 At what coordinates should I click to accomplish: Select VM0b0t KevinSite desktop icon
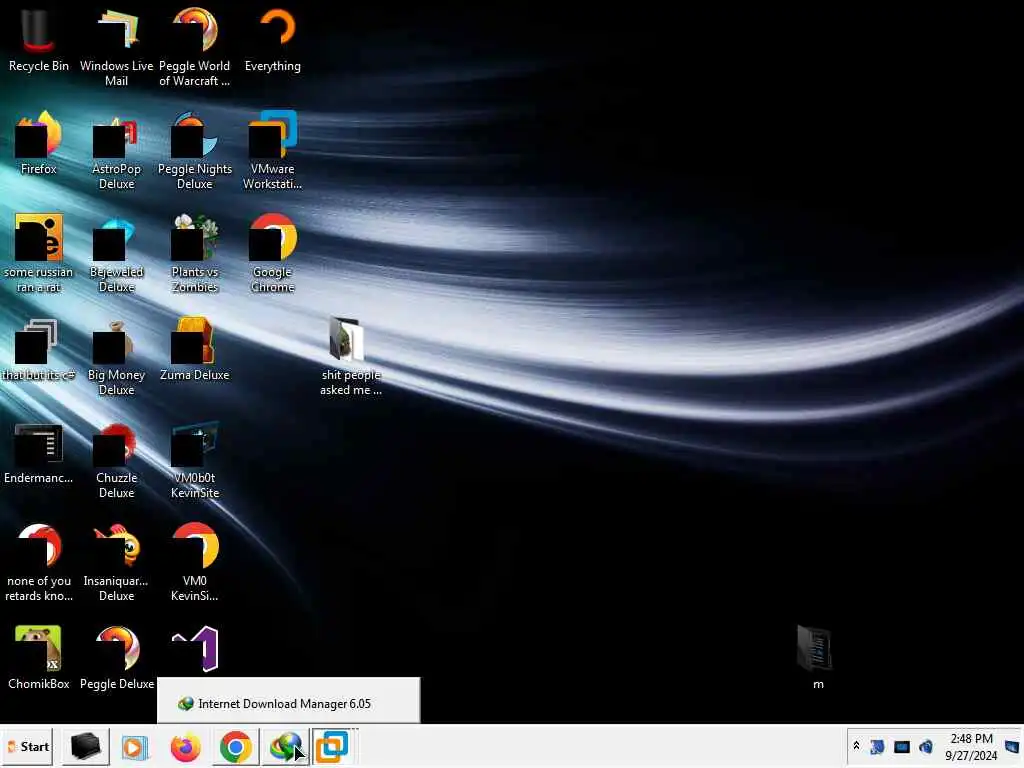(195, 460)
